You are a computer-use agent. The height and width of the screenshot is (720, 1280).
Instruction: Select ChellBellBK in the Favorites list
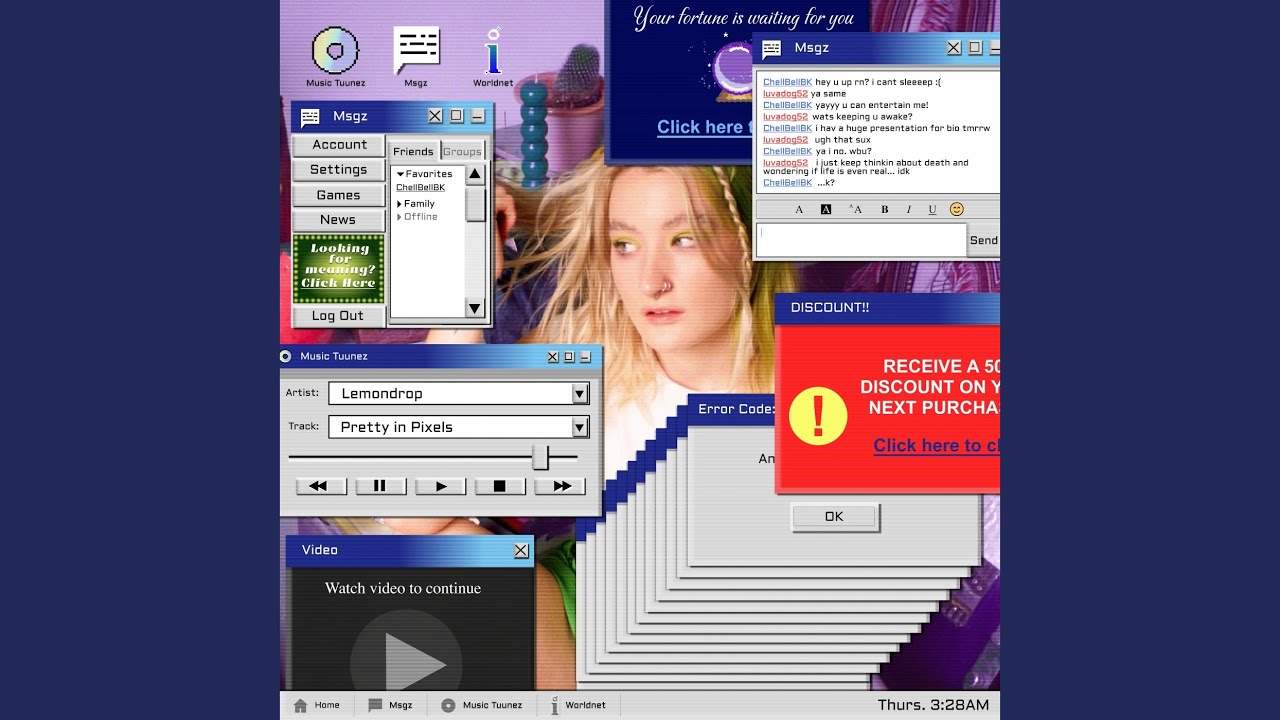point(420,188)
